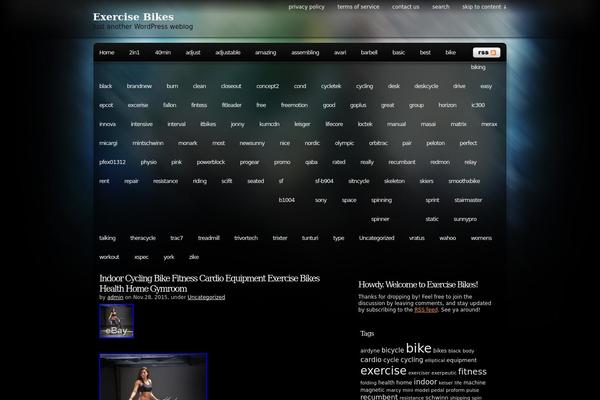Select the bike category menu item
The image size is (600, 400).
[x=450, y=52]
